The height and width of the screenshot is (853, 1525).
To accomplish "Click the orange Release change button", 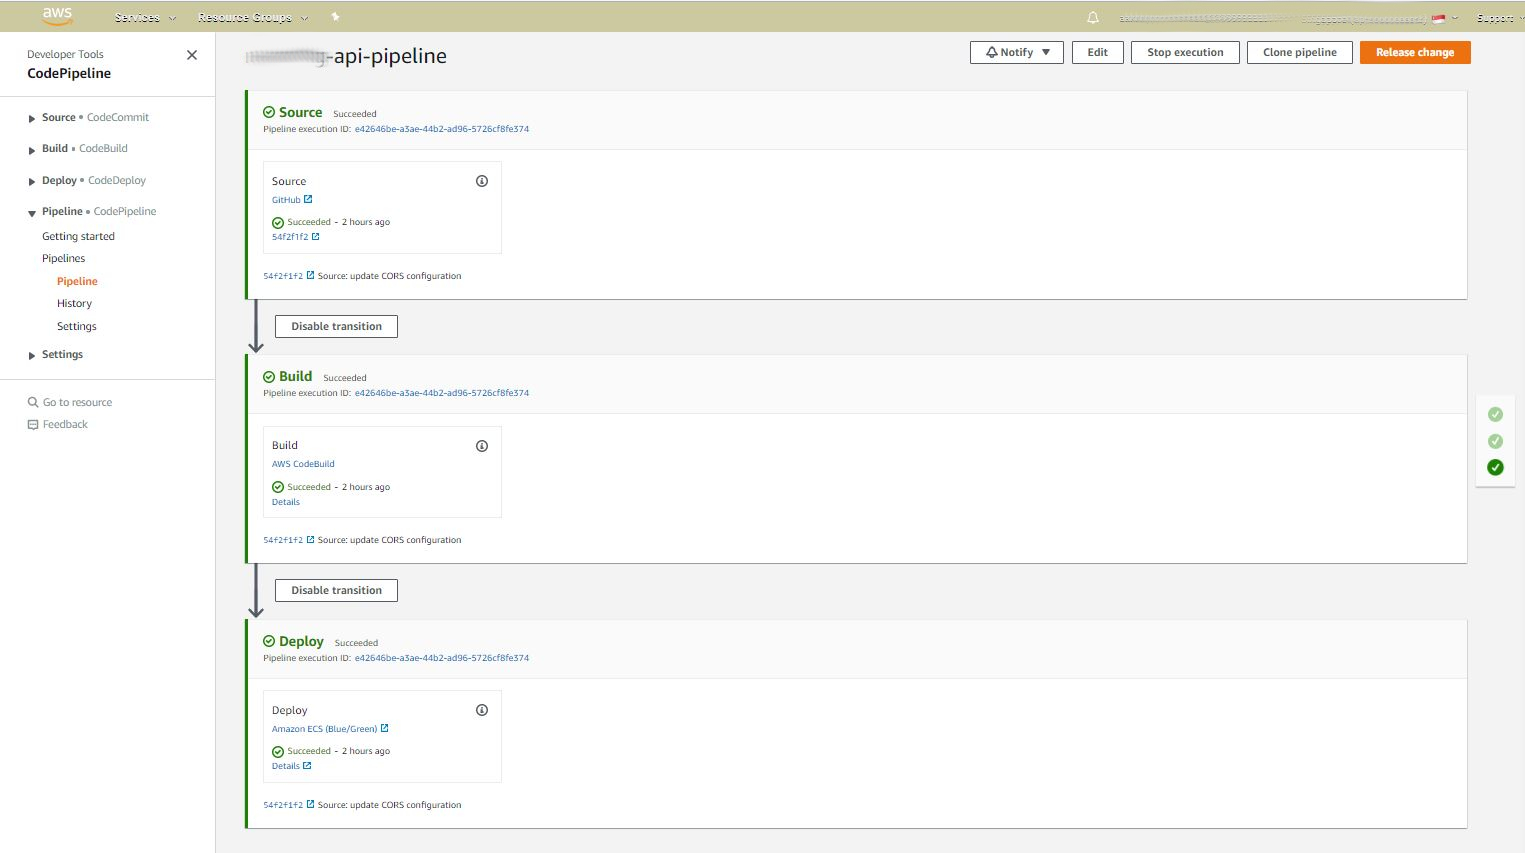I will [x=1415, y=52].
